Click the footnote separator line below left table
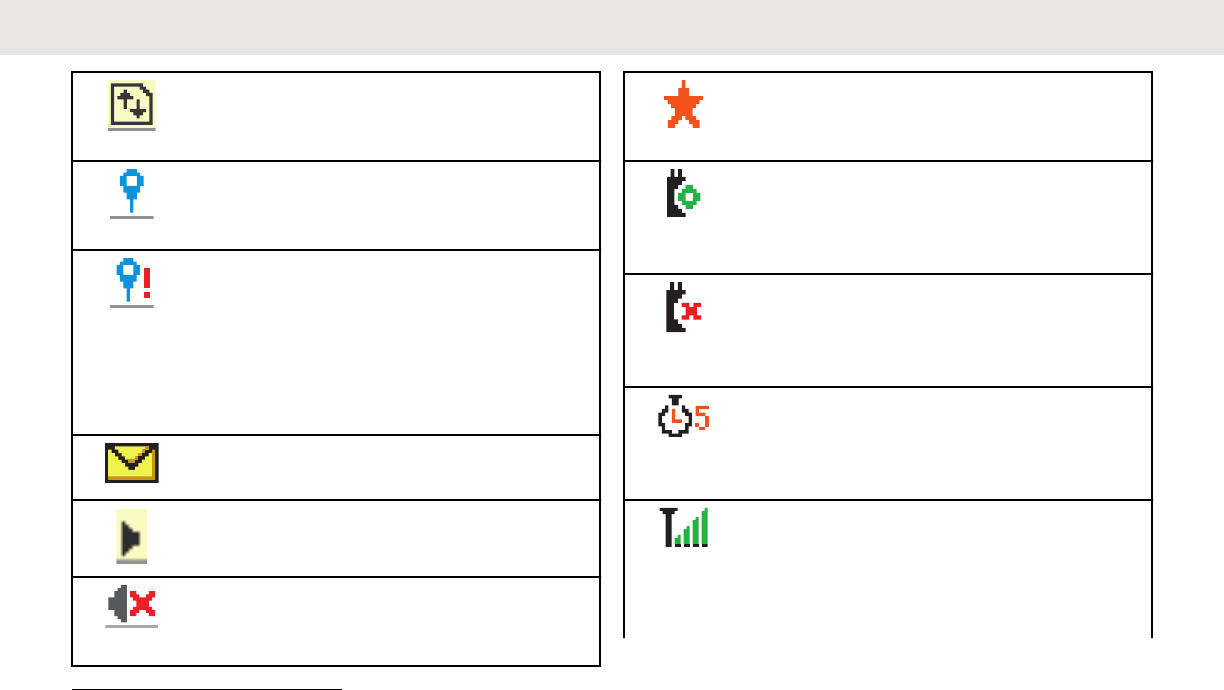Screen dimensions: 1224x690 (207, 688)
